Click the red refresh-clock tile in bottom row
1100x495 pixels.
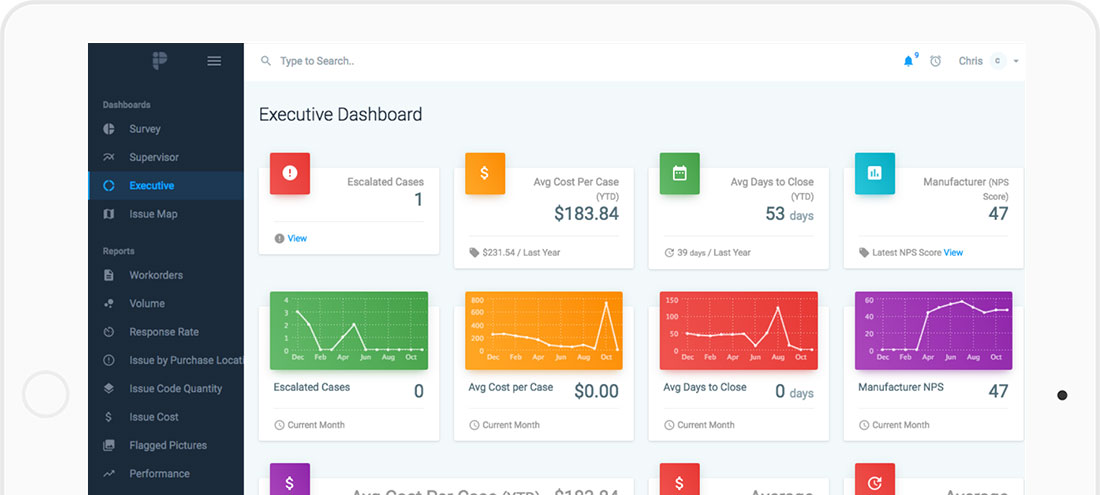[x=875, y=479]
